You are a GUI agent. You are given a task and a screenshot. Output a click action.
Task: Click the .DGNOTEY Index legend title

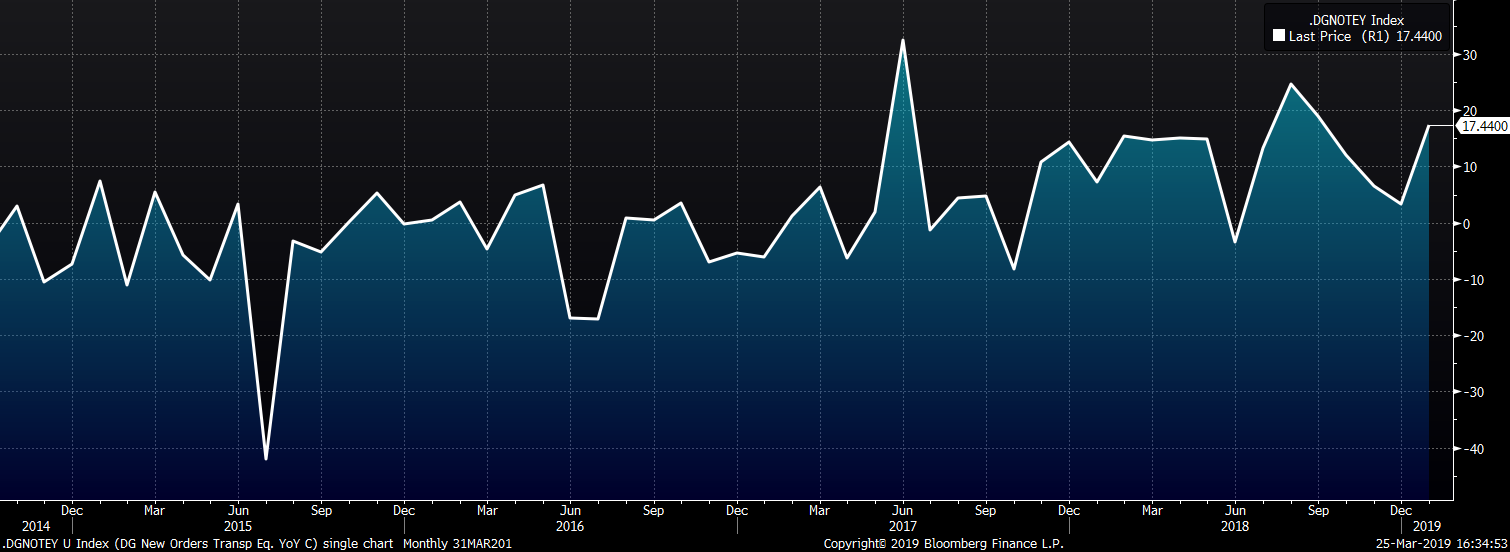1355,19
